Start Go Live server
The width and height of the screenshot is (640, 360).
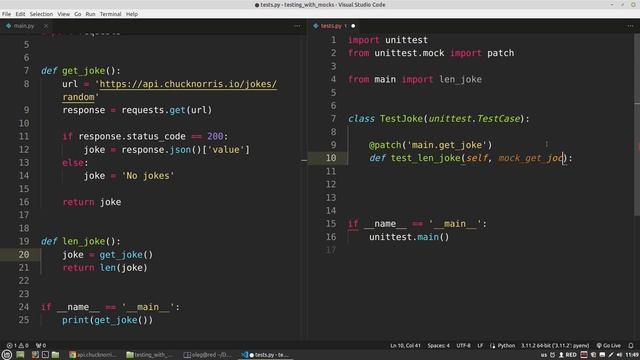(608, 346)
